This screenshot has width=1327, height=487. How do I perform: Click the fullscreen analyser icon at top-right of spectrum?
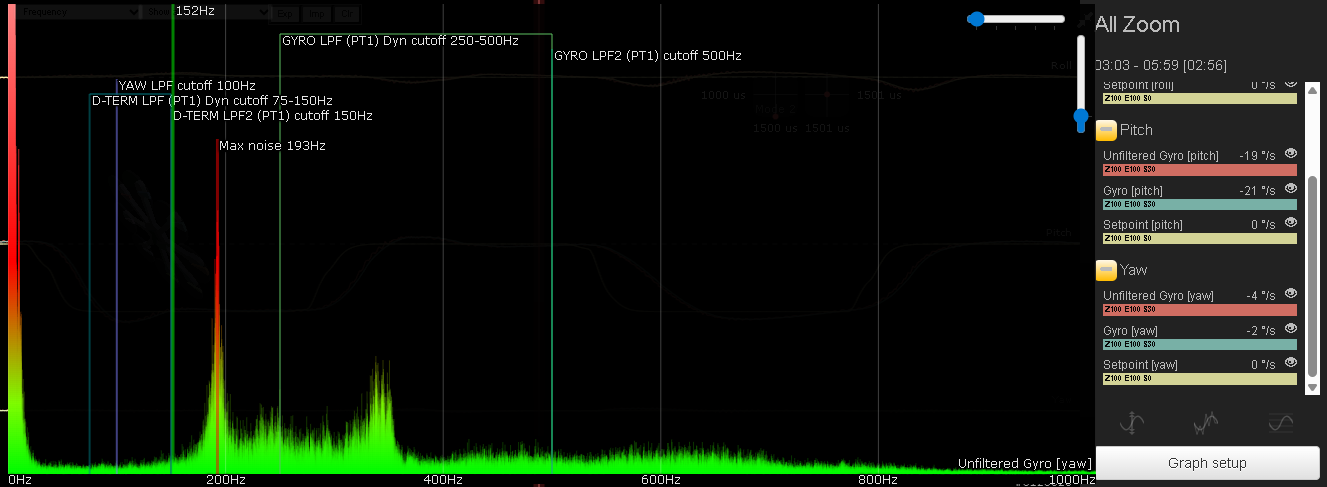(1084, 18)
